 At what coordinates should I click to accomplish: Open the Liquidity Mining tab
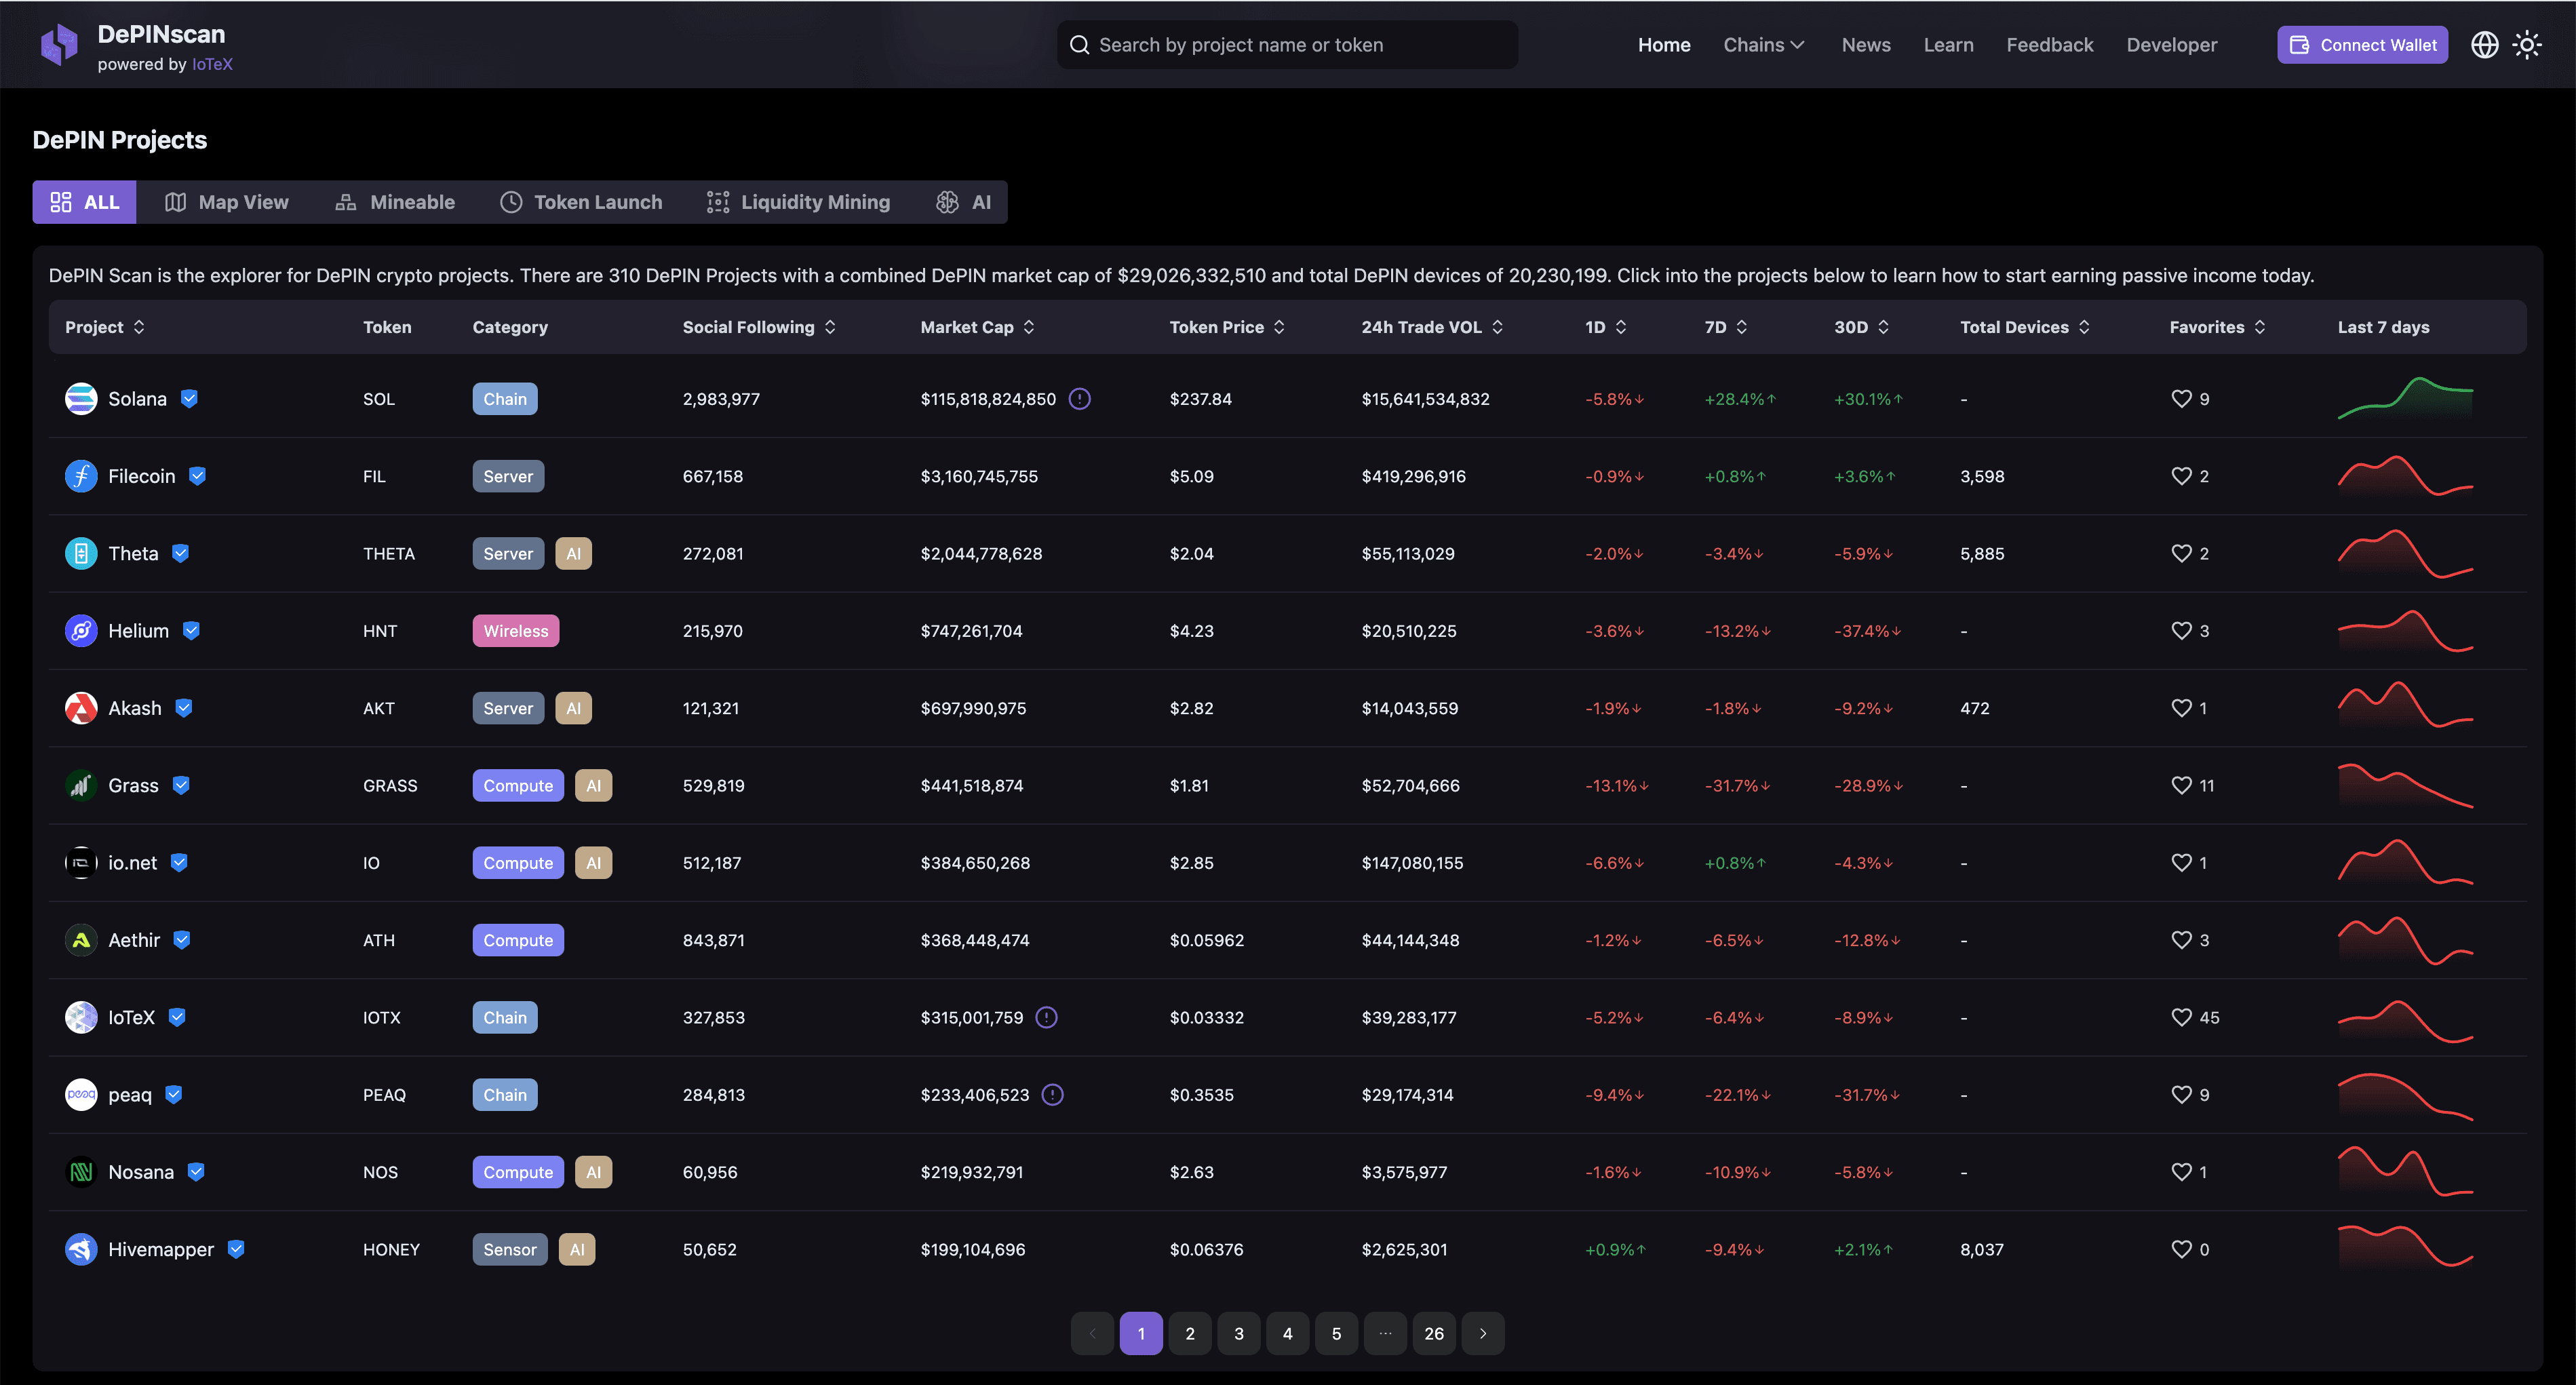pyautogui.click(x=798, y=202)
